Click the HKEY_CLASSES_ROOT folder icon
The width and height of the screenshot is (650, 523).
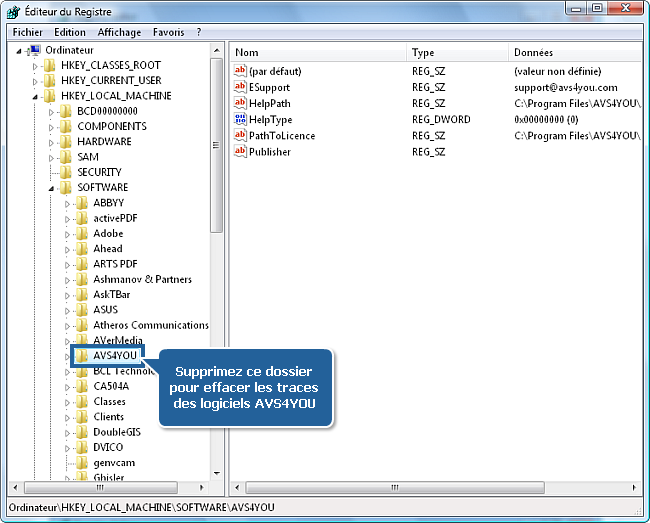point(49,65)
